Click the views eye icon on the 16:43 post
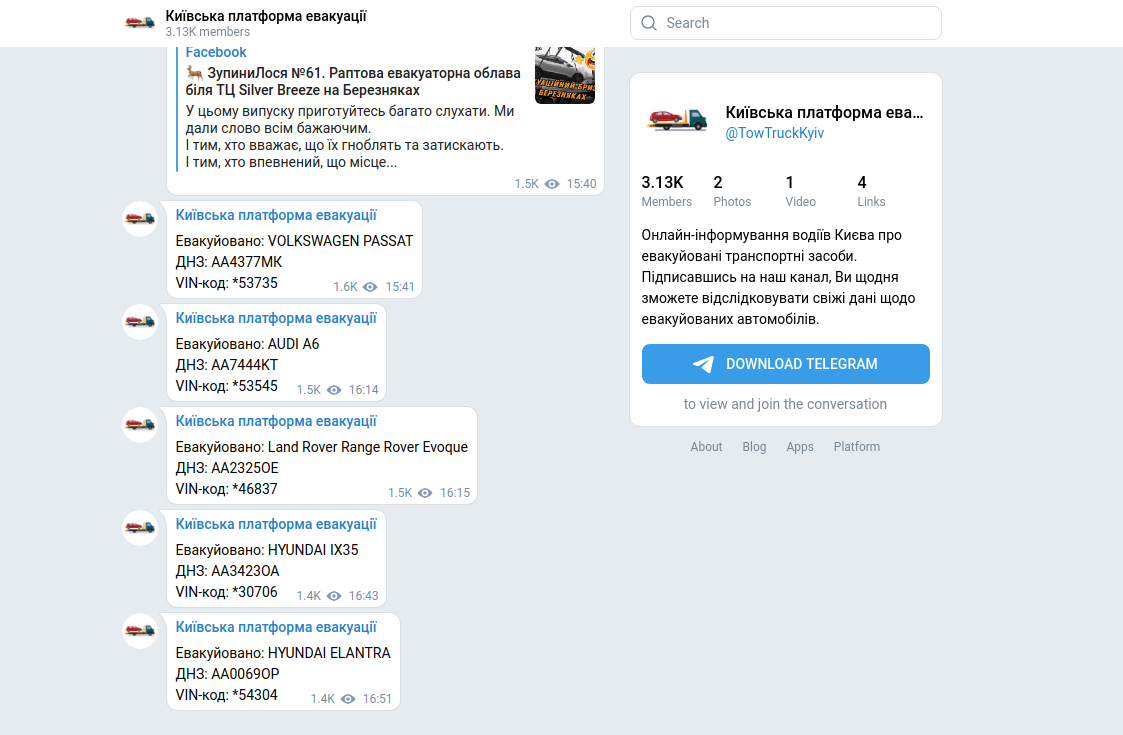This screenshot has width=1123, height=735. click(334, 597)
